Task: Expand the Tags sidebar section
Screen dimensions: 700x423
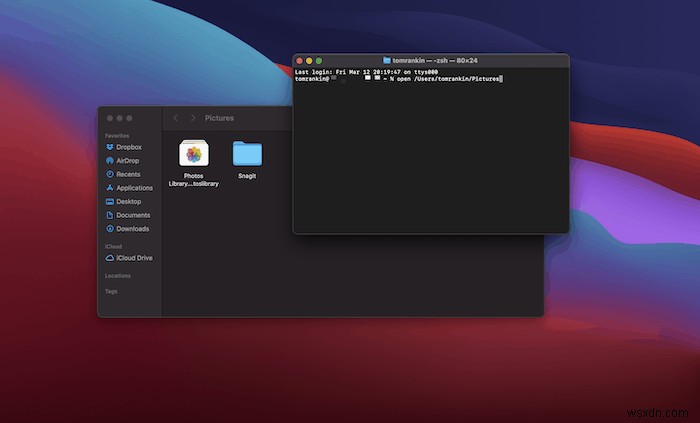Action: pos(111,291)
